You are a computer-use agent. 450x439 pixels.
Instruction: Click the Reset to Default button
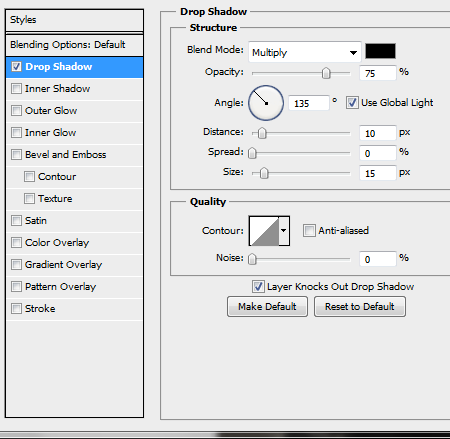click(360, 306)
